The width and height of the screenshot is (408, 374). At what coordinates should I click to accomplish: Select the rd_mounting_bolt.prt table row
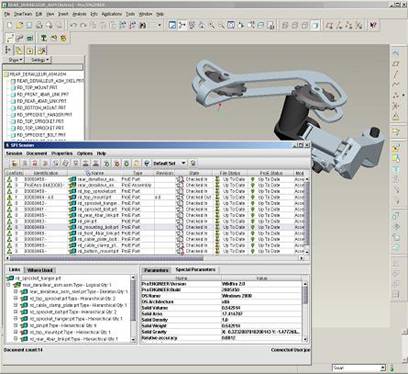coord(156,227)
